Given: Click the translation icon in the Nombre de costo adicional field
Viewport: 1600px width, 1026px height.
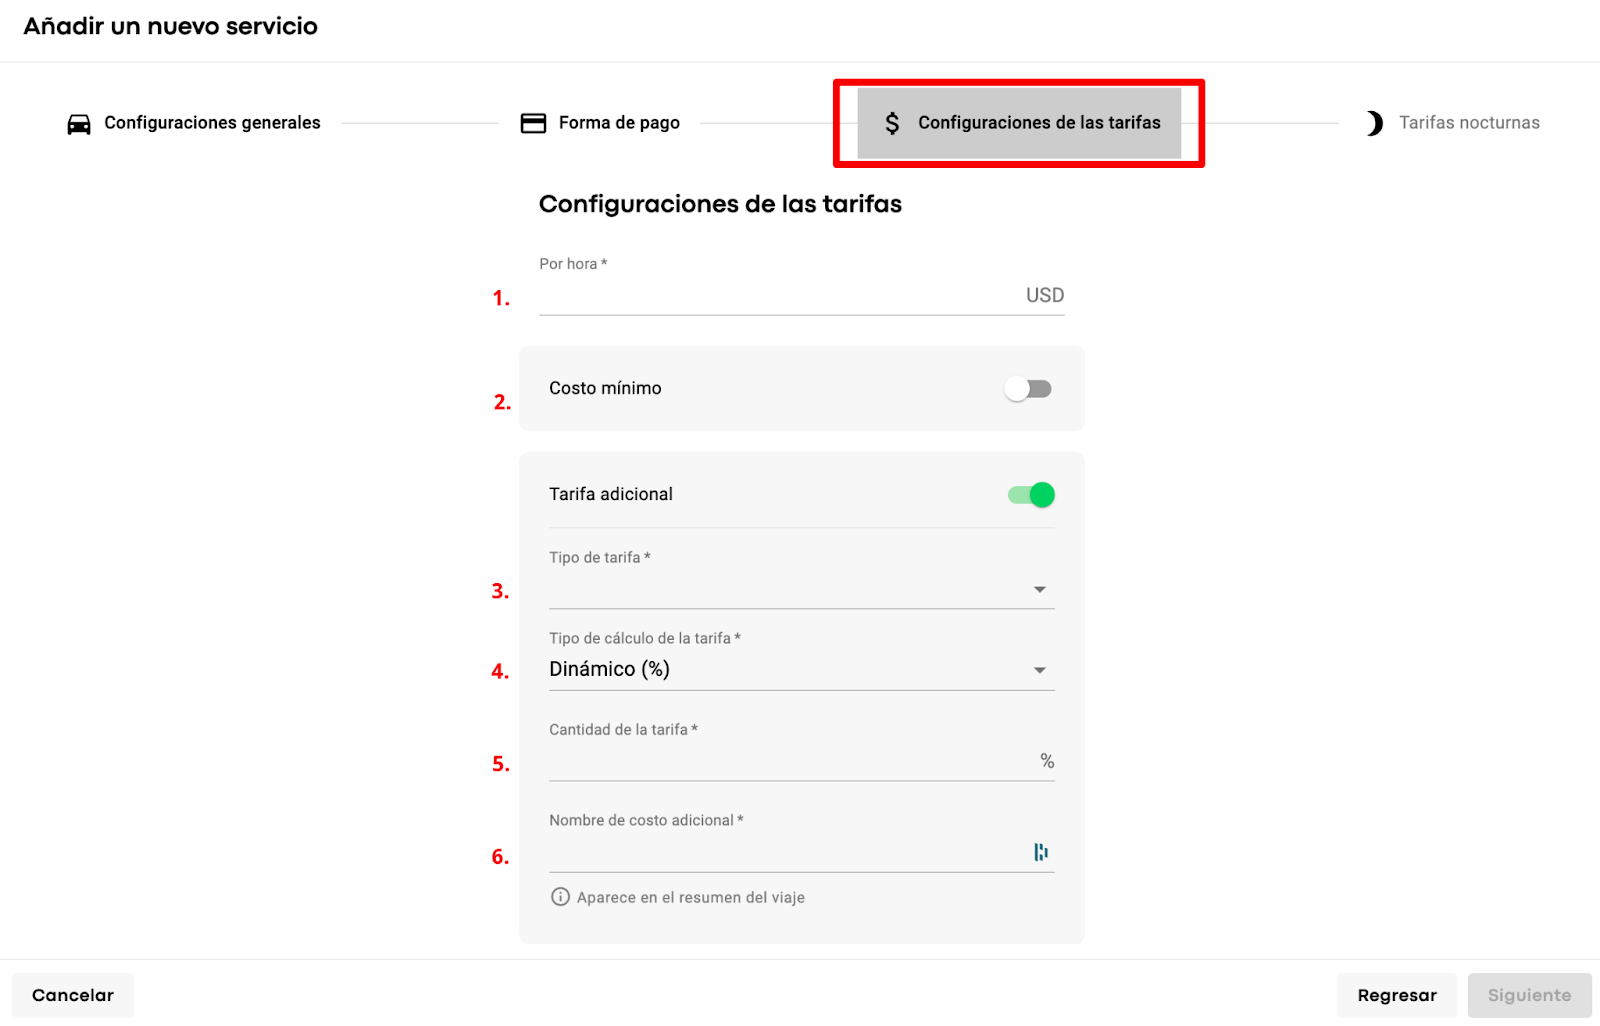Looking at the screenshot, I should (x=1041, y=852).
